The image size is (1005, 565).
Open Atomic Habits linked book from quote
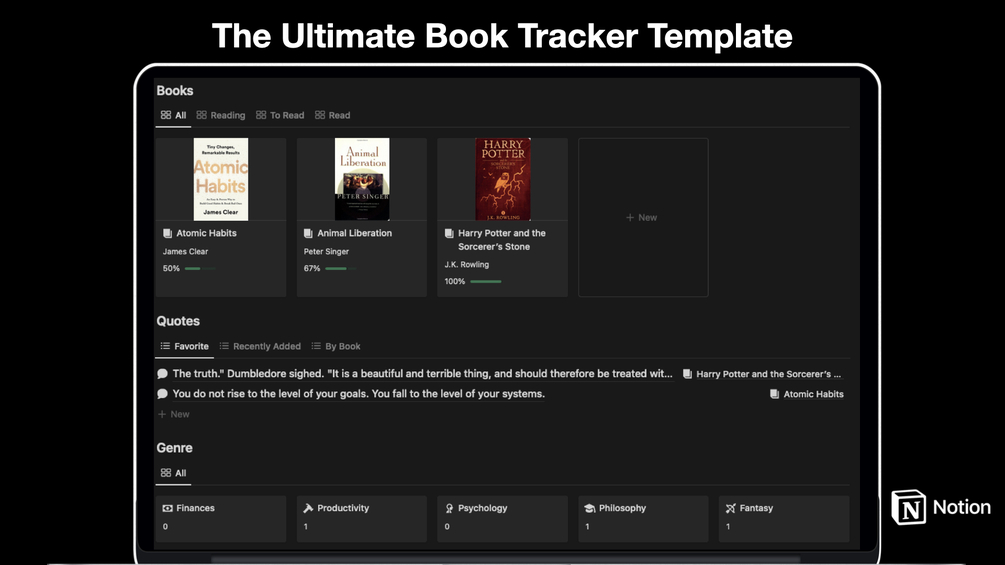tap(806, 394)
